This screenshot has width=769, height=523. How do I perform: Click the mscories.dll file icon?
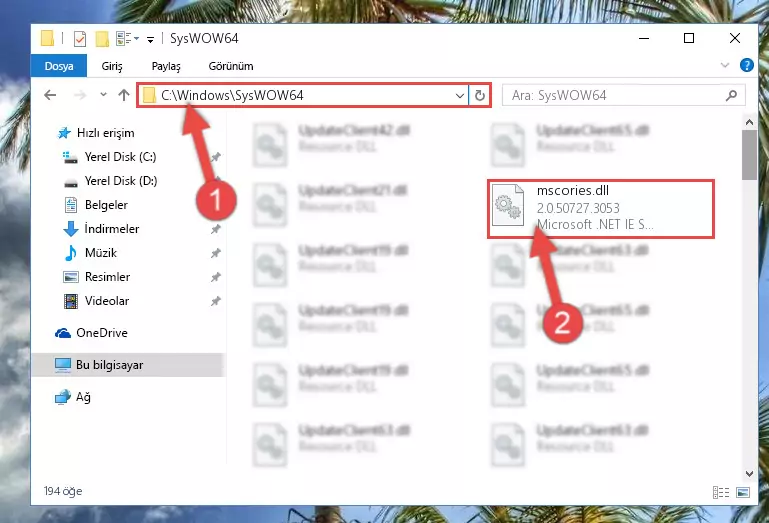tap(508, 206)
